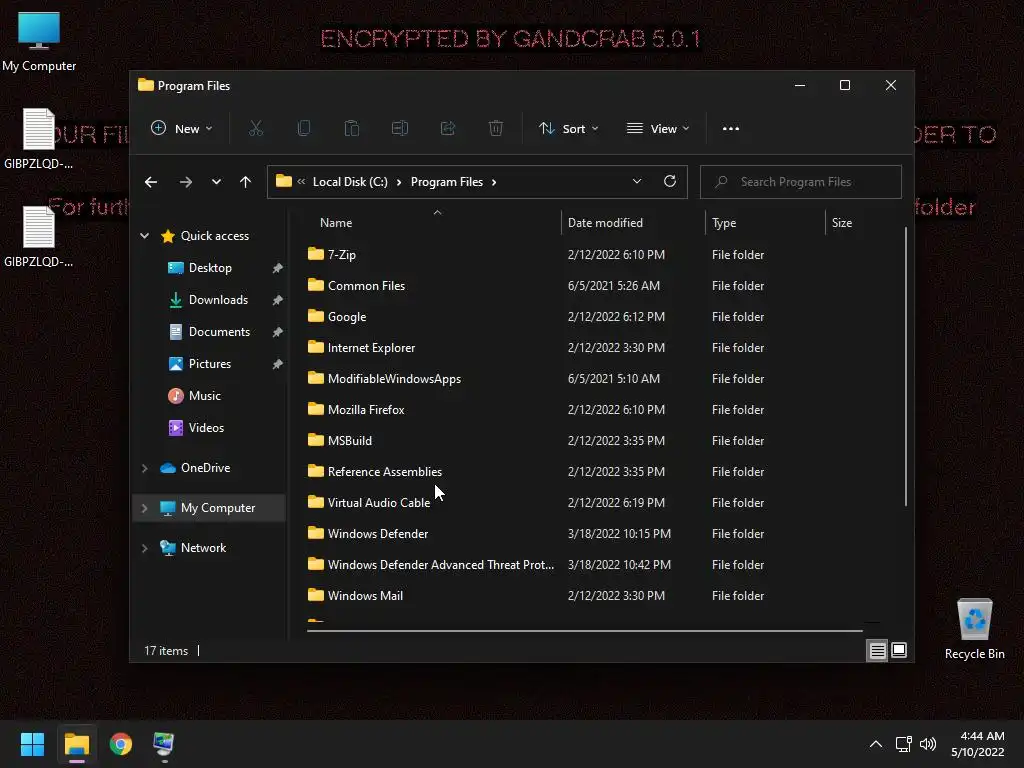The height and width of the screenshot is (768, 1024).
Task: Select the first GIBPZLQD text file on desktop
Action: 39,139
